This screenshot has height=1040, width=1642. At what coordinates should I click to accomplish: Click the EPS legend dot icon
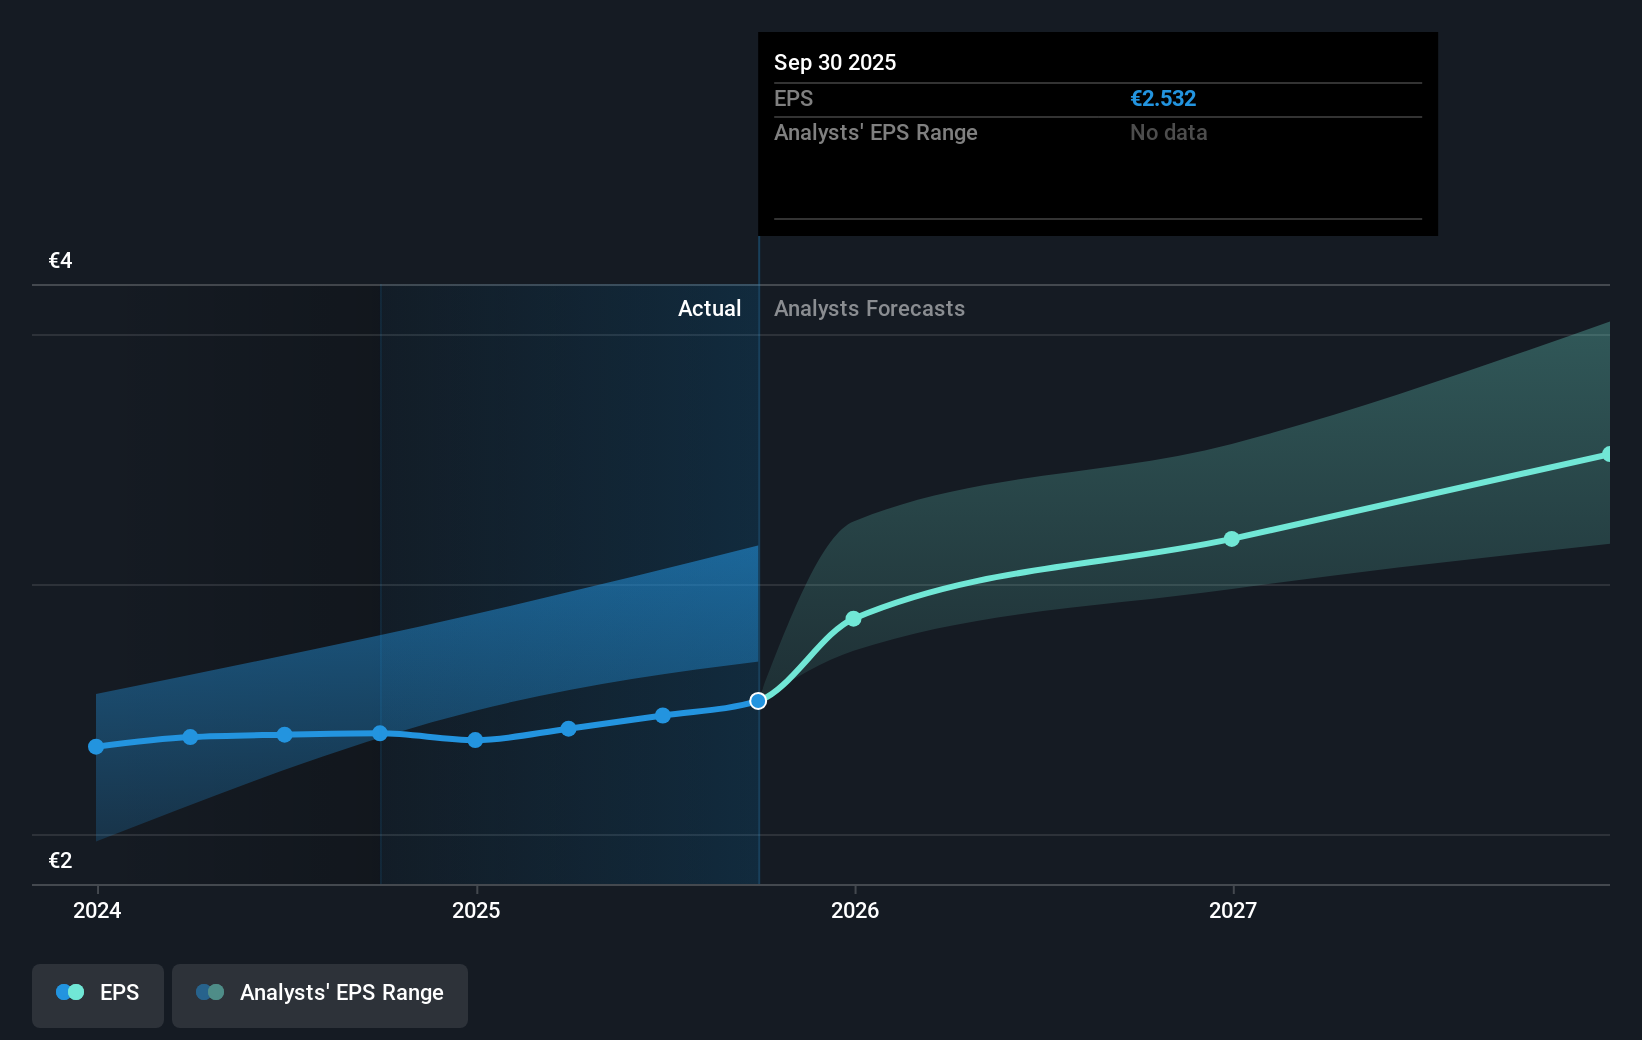tap(69, 992)
